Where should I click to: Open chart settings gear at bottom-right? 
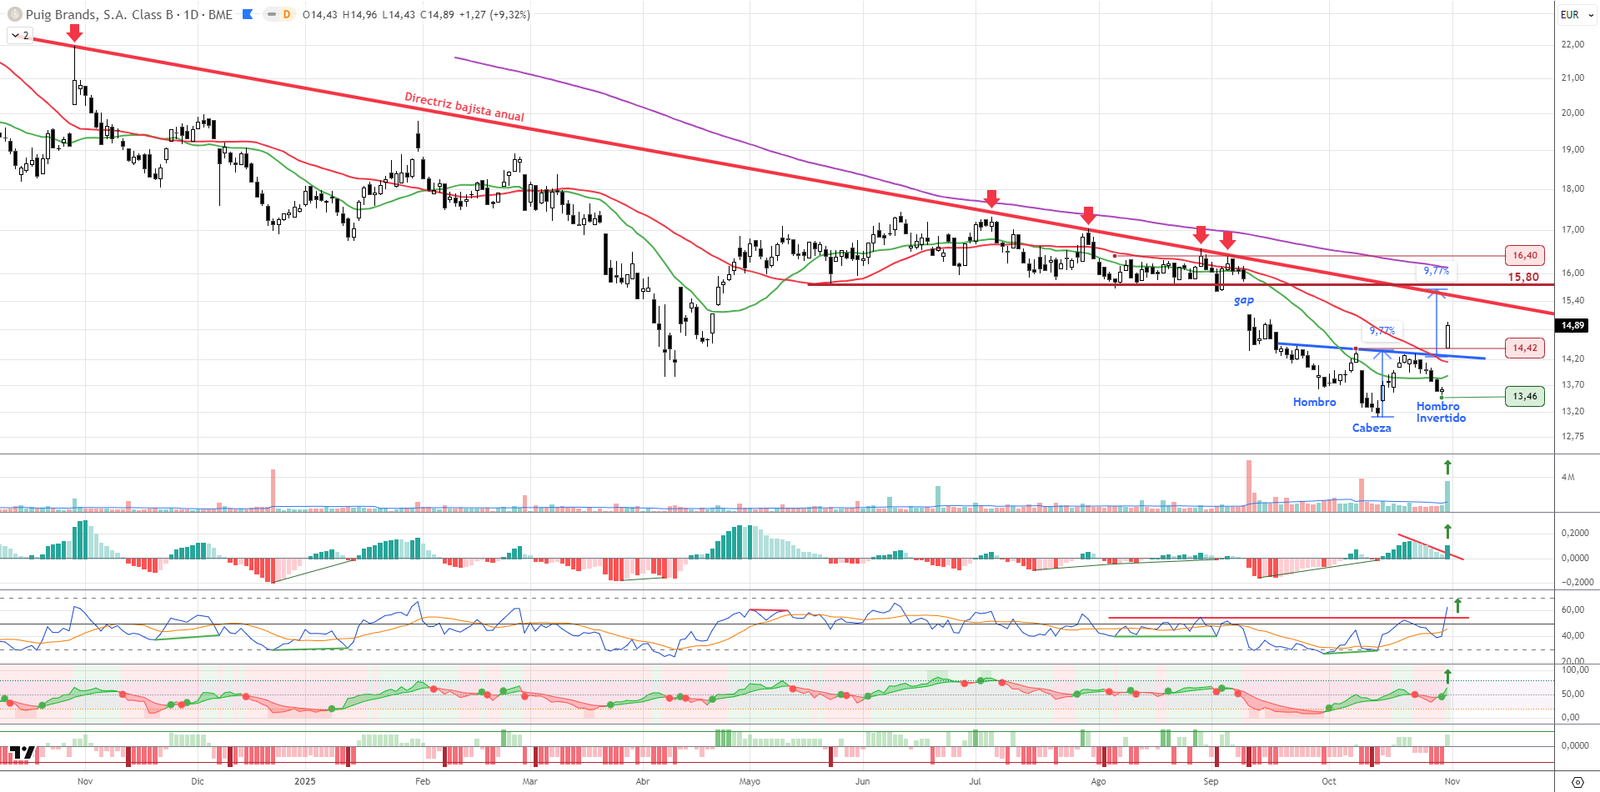[x=1577, y=782]
